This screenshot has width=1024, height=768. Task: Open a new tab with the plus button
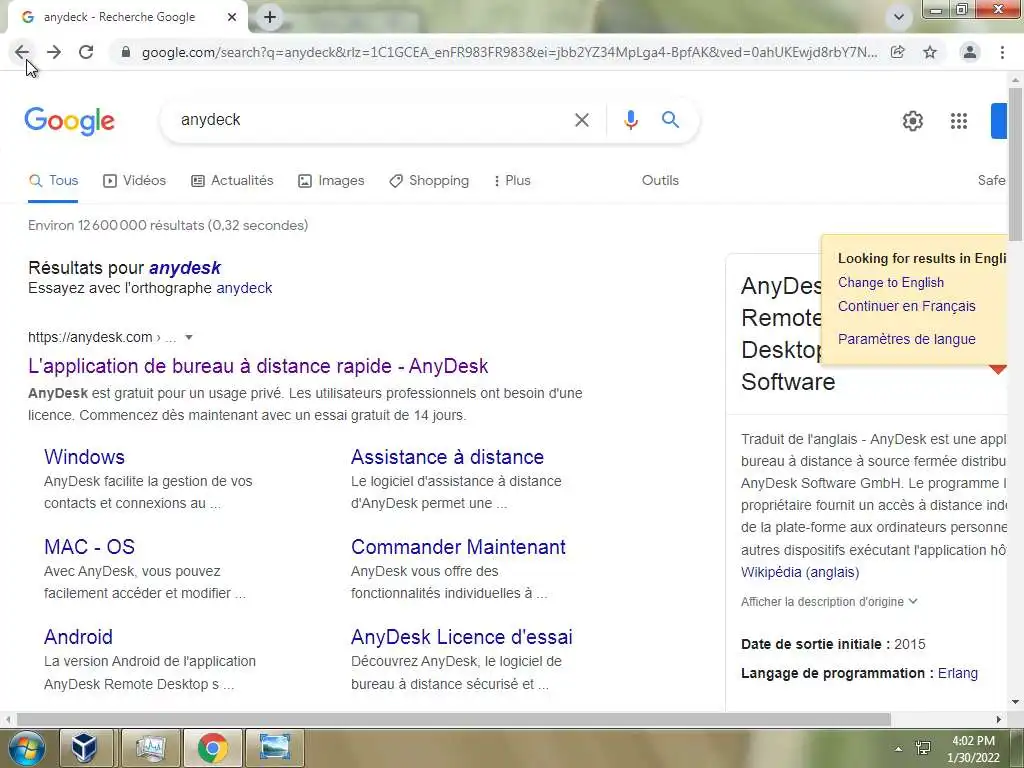pos(270,17)
